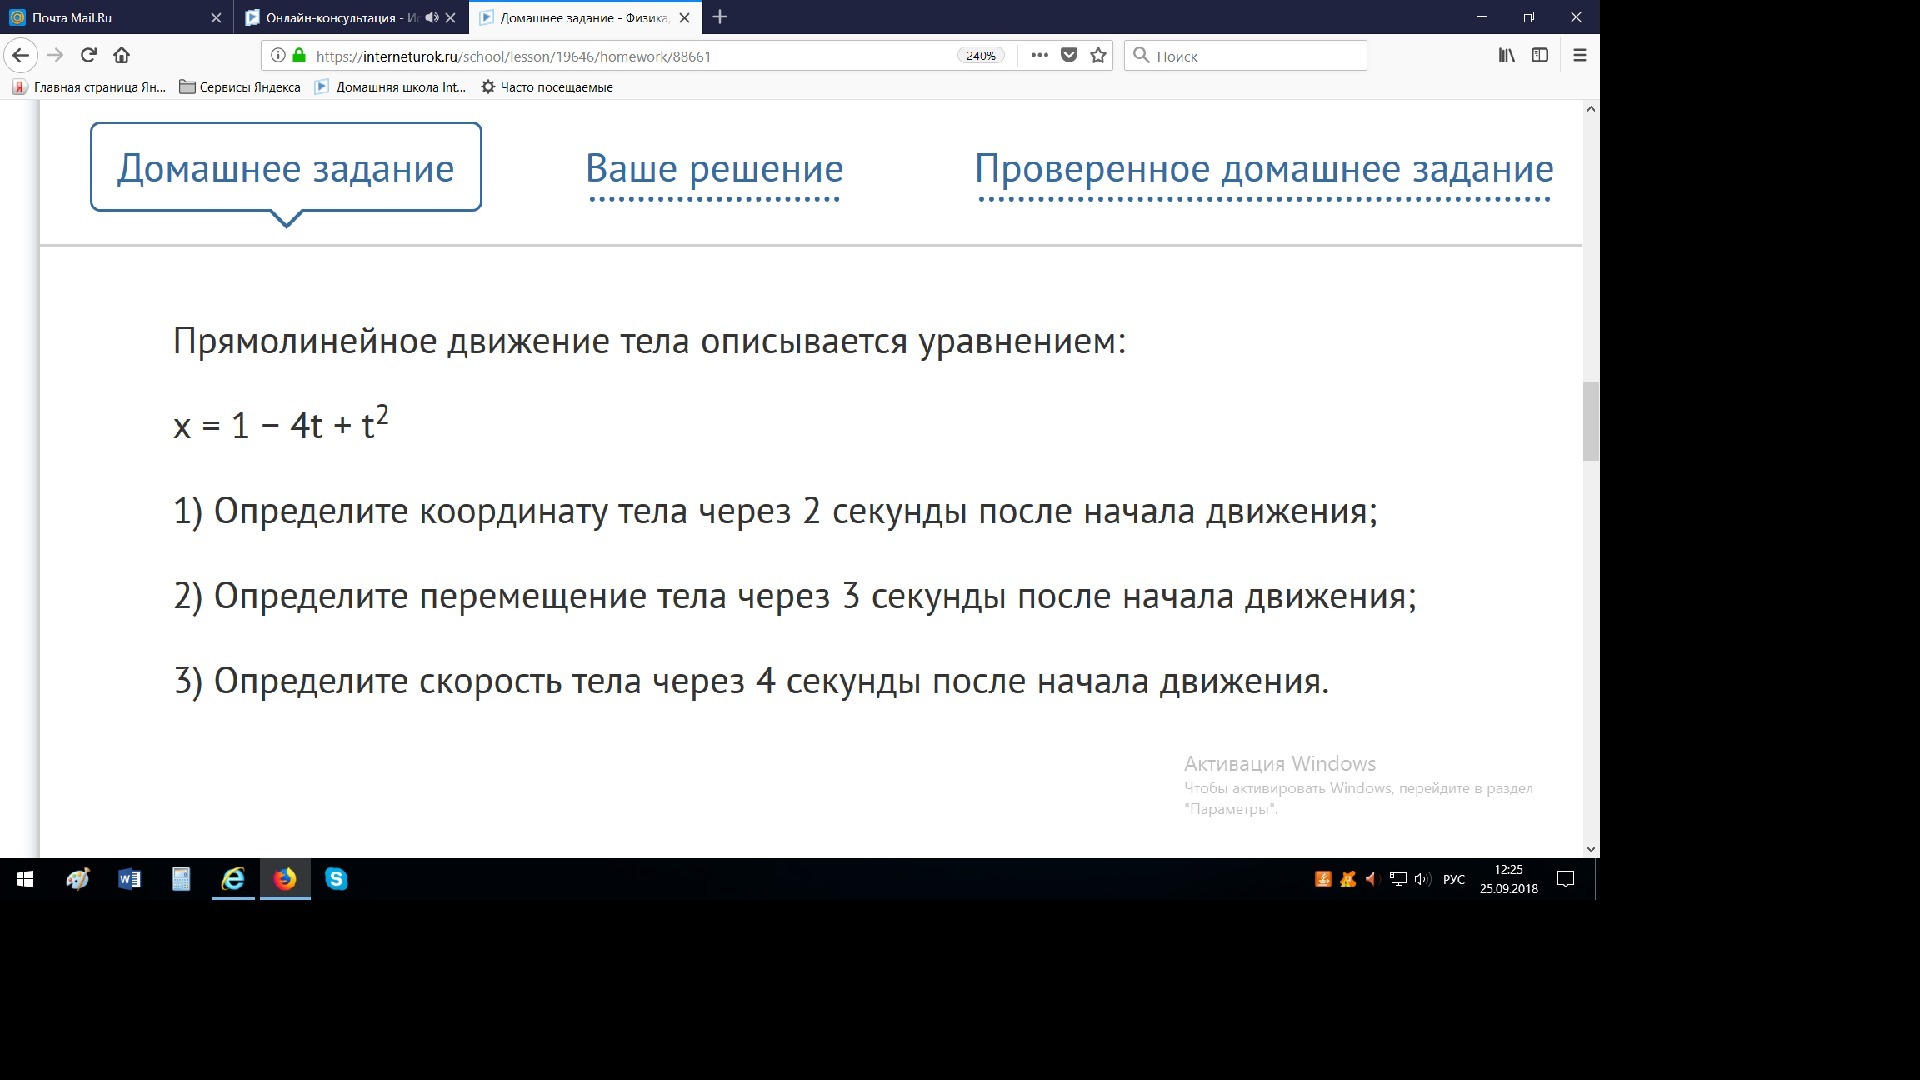Viewport: 1920px width, 1080px height.
Task: Open Сервисы Яндекса bookmarks folder
Action: point(240,87)
